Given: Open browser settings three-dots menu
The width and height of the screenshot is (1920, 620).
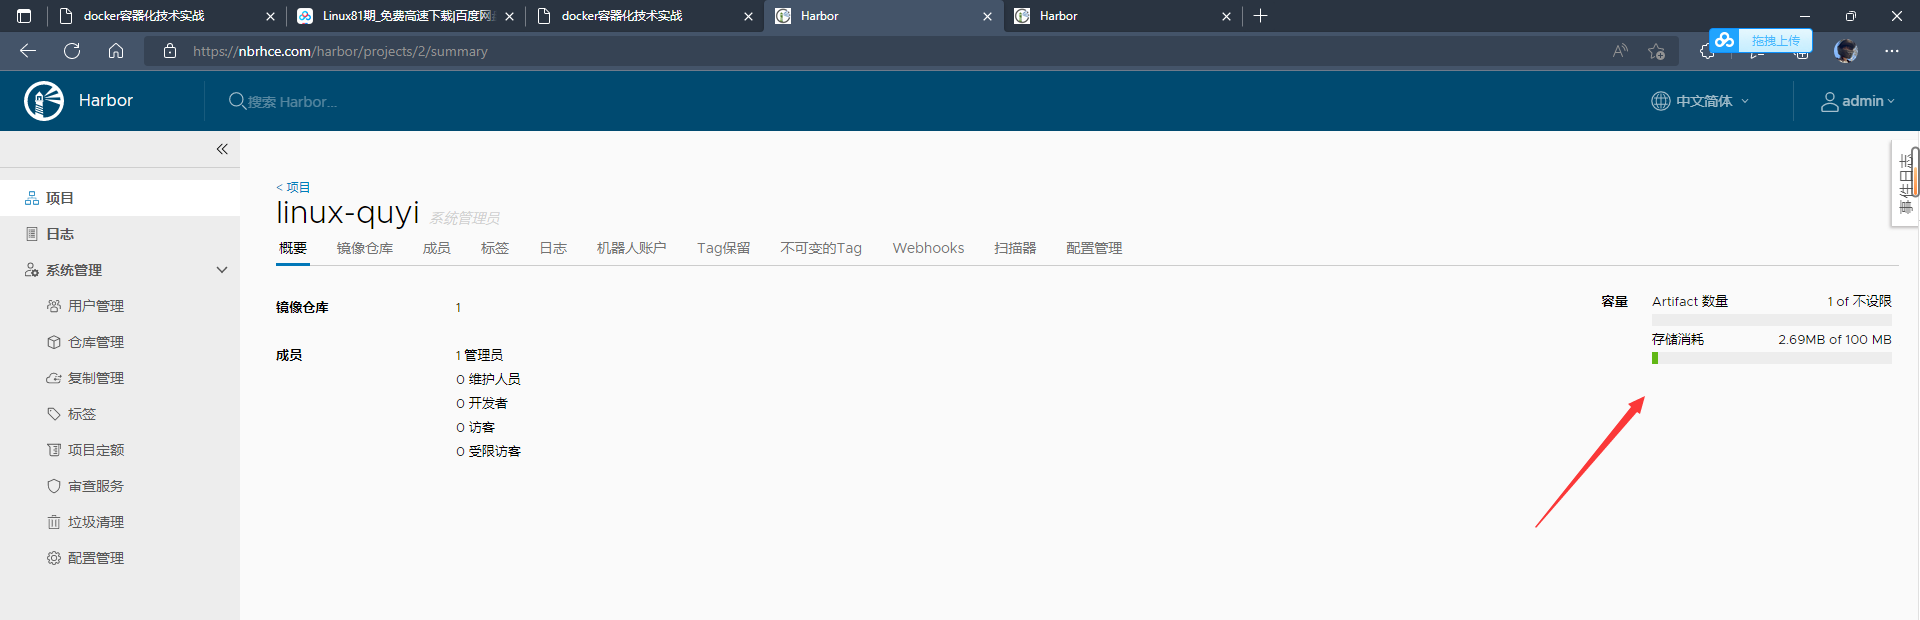Looking at the screenshot, I should [1892, 51].
